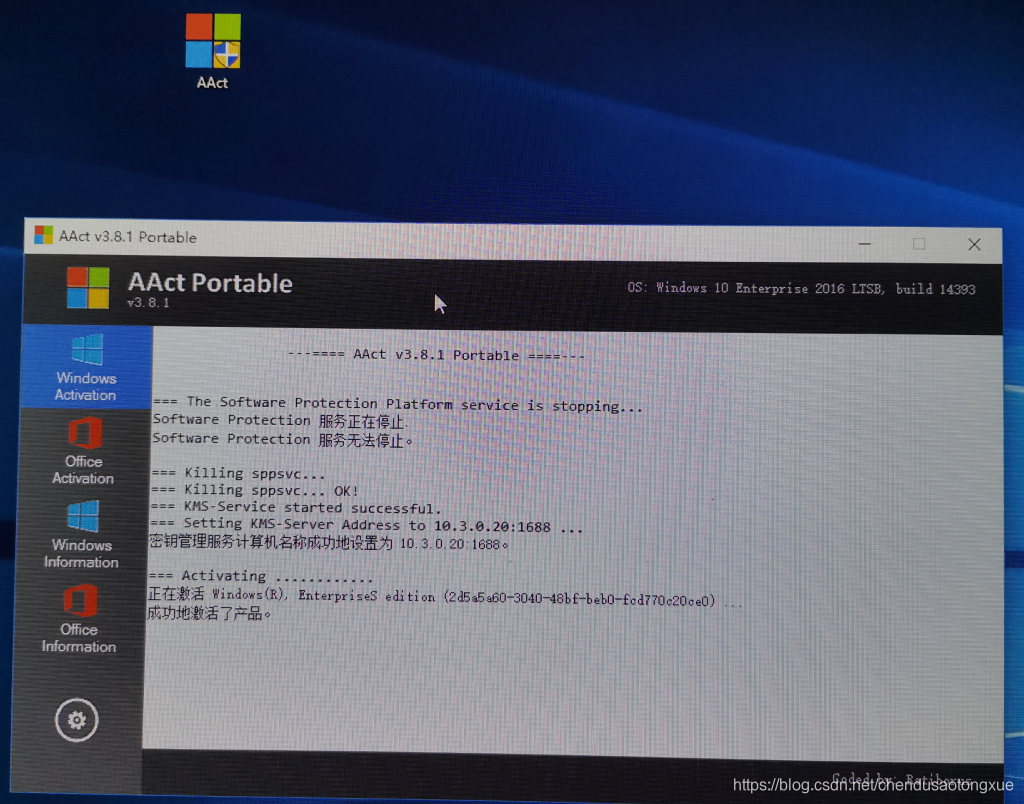
Task: Select the Office Activation sidebar button
Action: pos(84,451)
